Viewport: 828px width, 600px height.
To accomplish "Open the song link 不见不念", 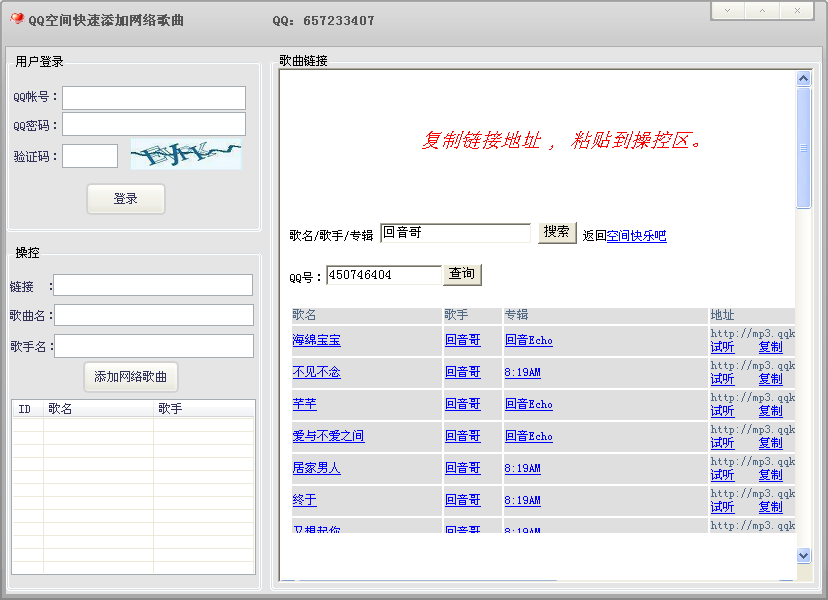I will (x=316, y=372).
